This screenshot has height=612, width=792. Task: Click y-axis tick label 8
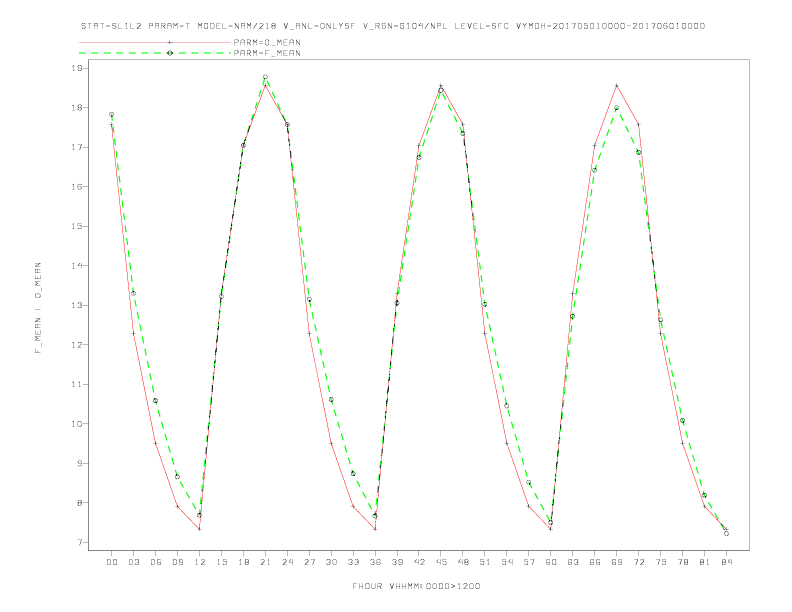[x=80, y=503]
